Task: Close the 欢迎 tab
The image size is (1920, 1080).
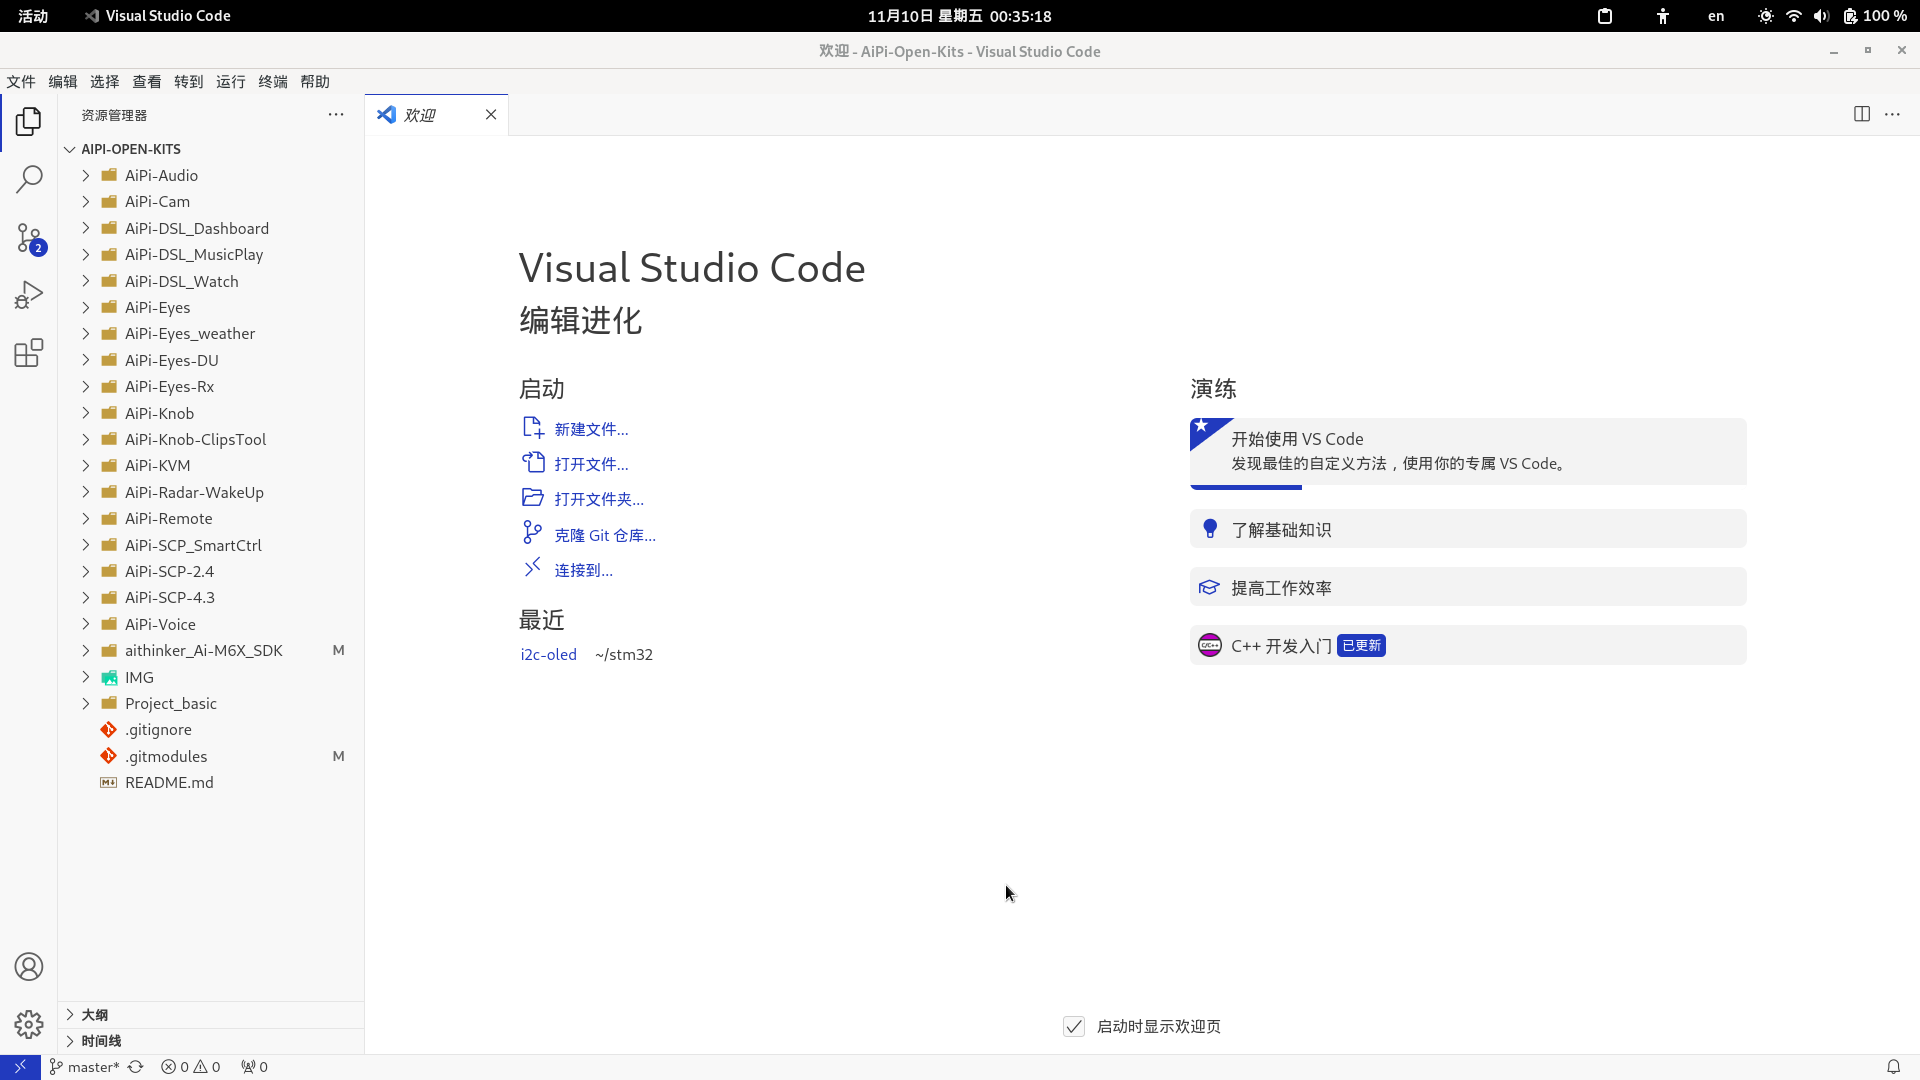Action: tap(491, 115)
